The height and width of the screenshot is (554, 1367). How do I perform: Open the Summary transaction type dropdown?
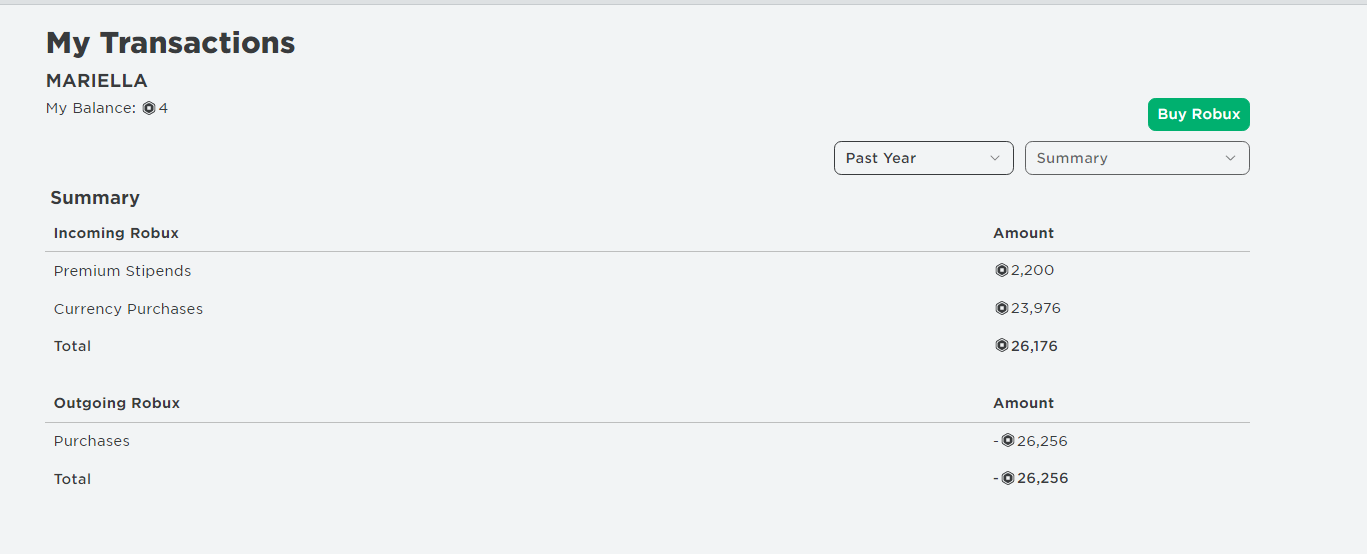click(x=1137, y=158)
